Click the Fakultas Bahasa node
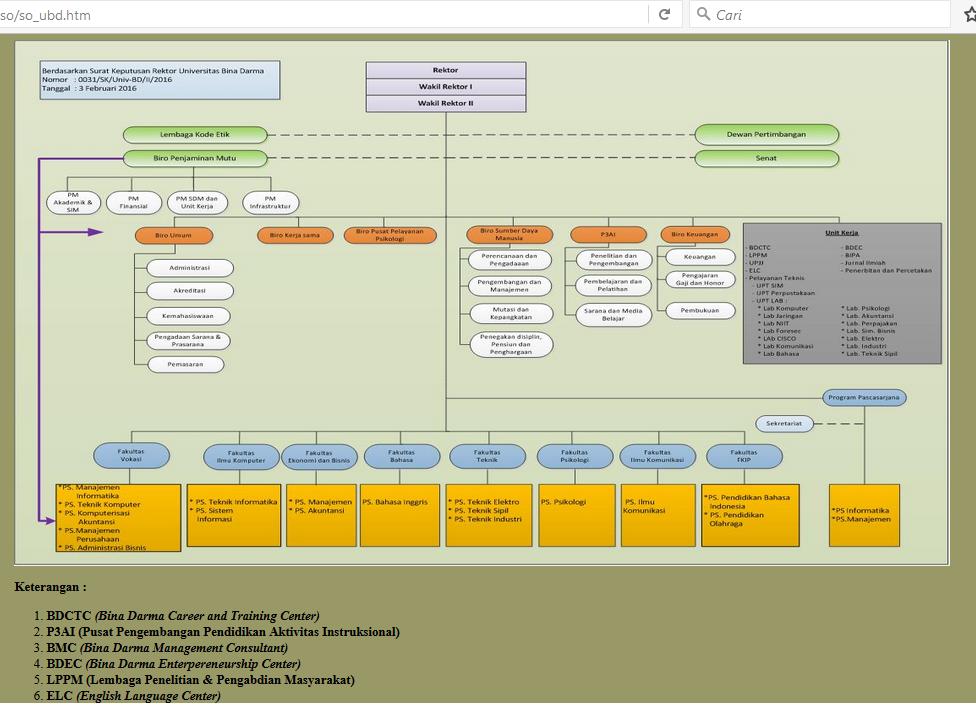 (x=401, y=456)
